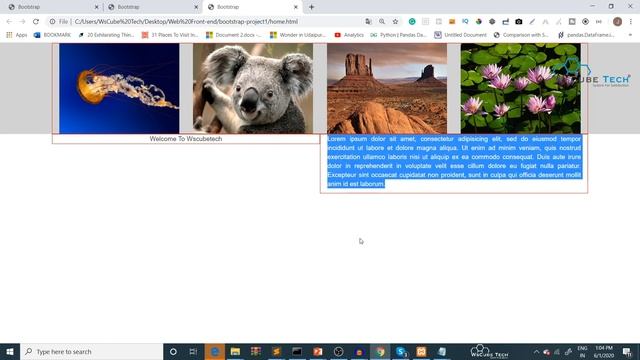Open the 'Wonder in Udaipur...' bookmark

point(298,35)
